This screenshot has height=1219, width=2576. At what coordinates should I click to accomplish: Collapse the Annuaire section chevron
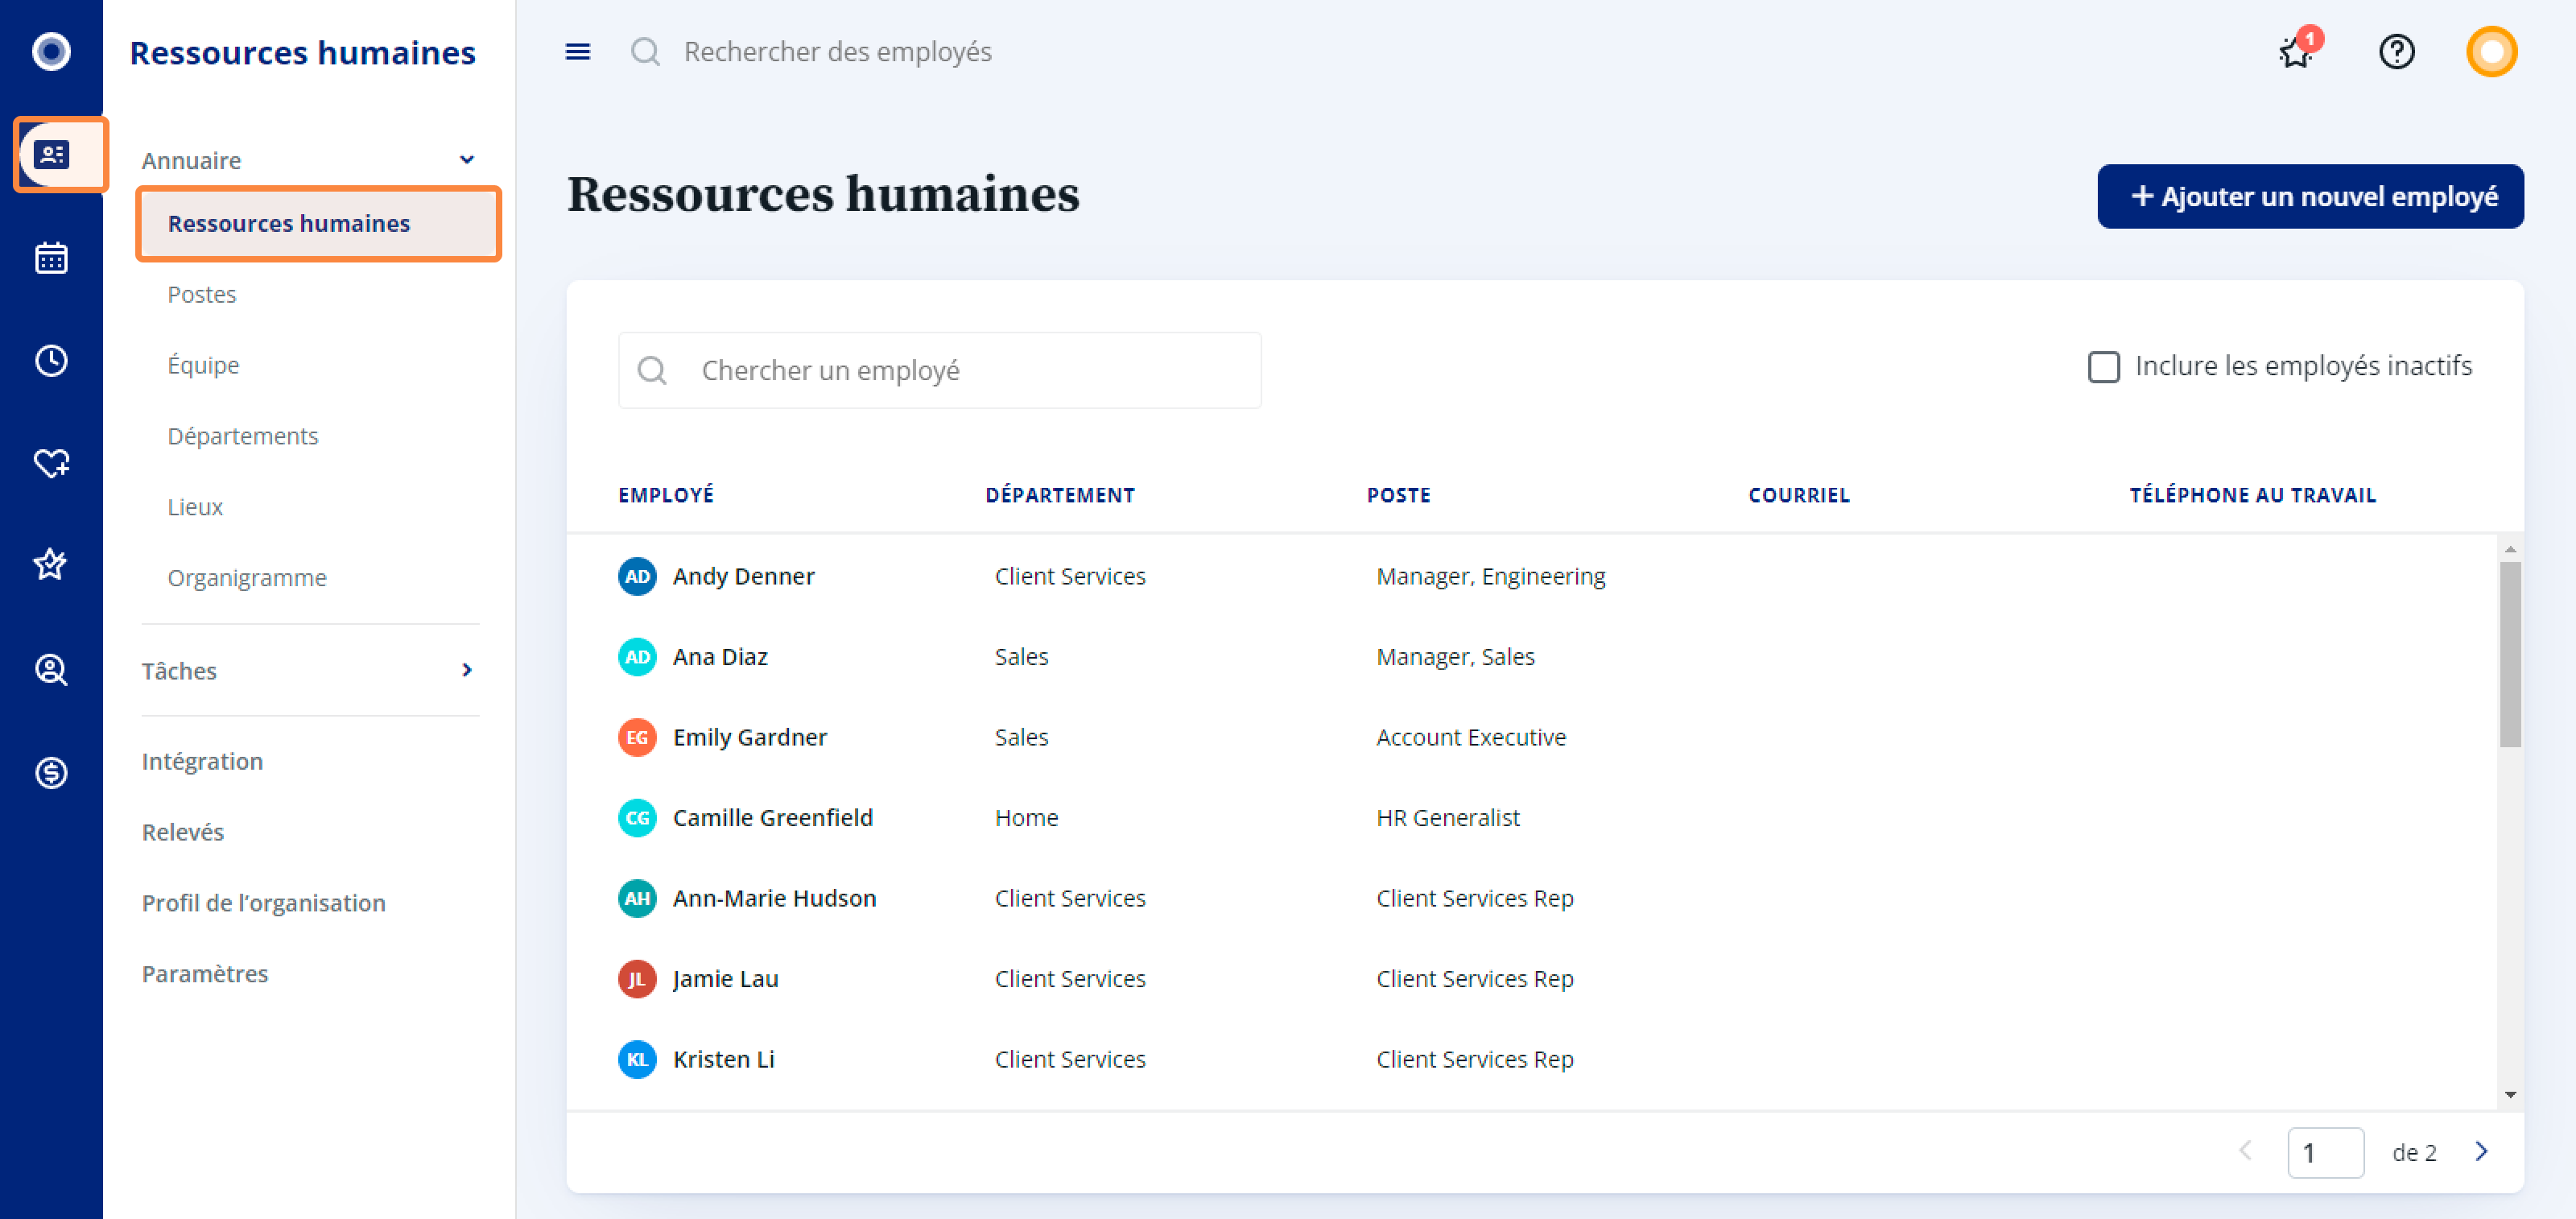tap(466, 160)
